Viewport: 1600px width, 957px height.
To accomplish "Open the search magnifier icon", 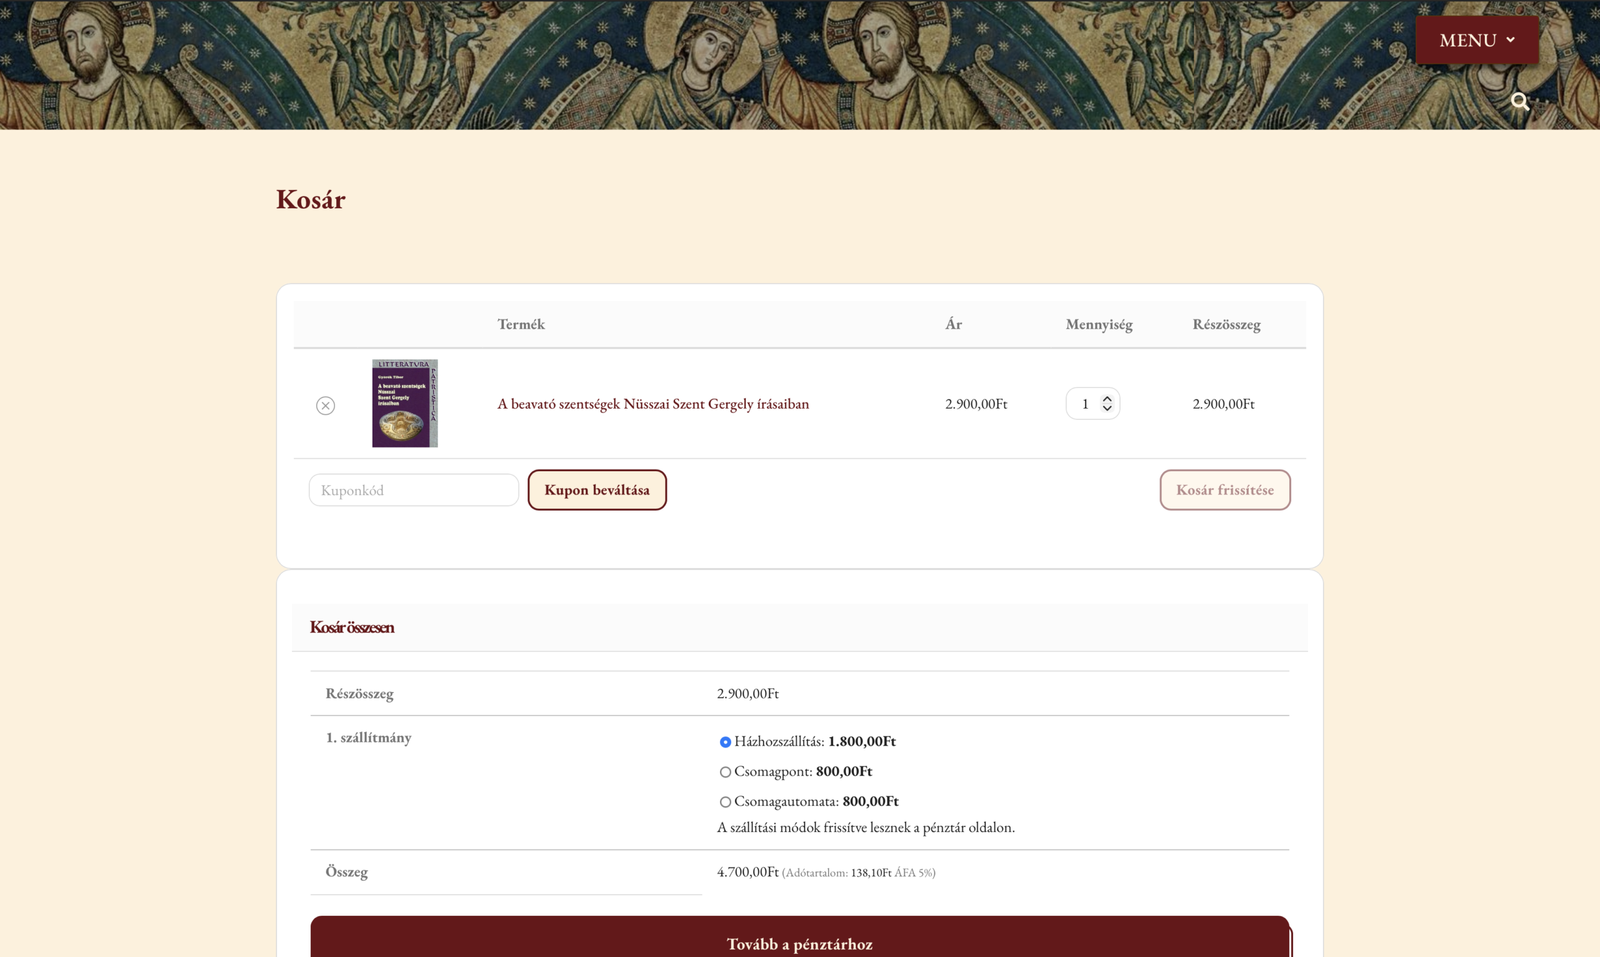I will 1520,101.
